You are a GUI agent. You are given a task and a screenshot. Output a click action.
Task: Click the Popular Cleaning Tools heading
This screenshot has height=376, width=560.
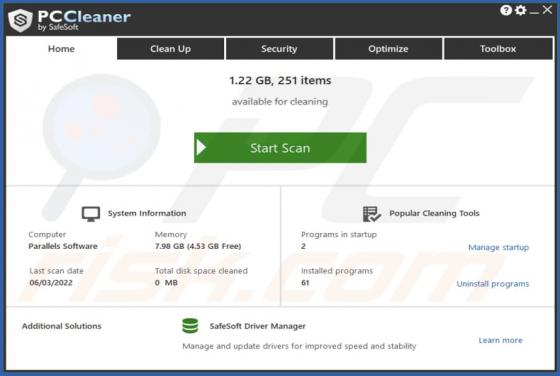[x=434, y=213]
